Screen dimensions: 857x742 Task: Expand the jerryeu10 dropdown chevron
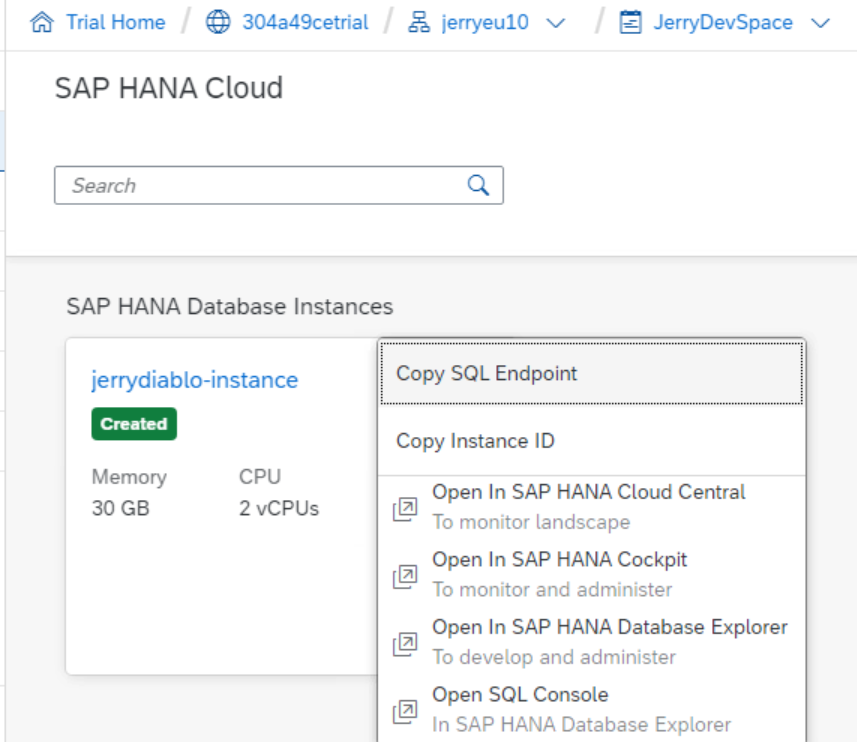[557, 23]
